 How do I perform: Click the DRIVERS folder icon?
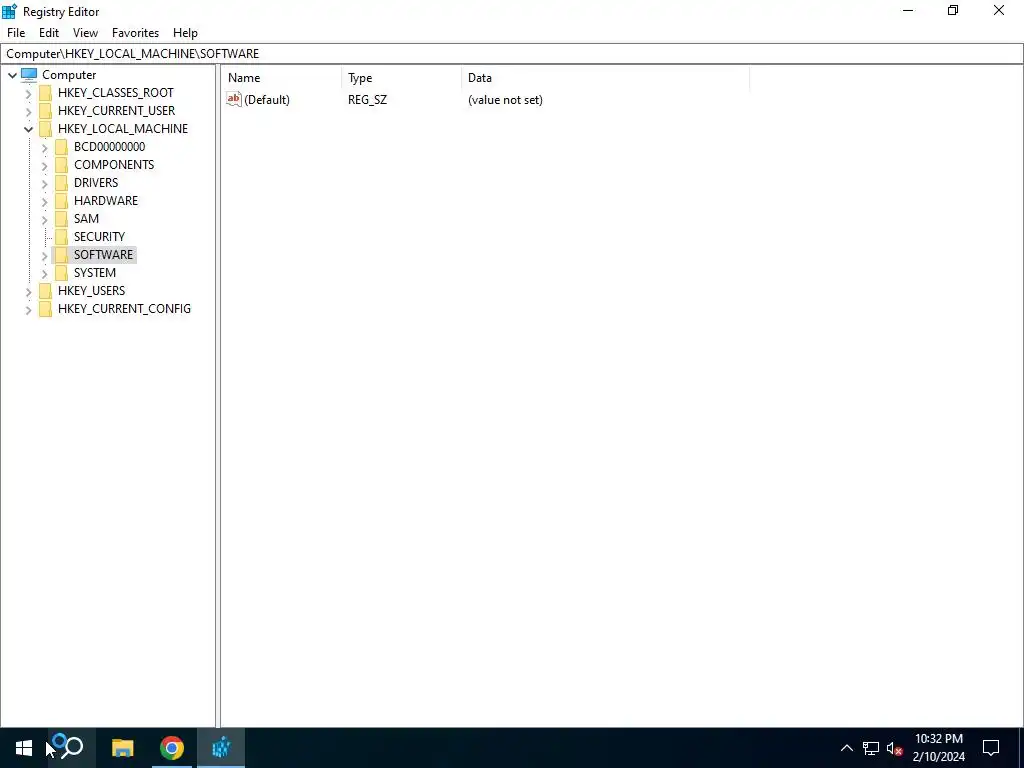coord(61,182)
